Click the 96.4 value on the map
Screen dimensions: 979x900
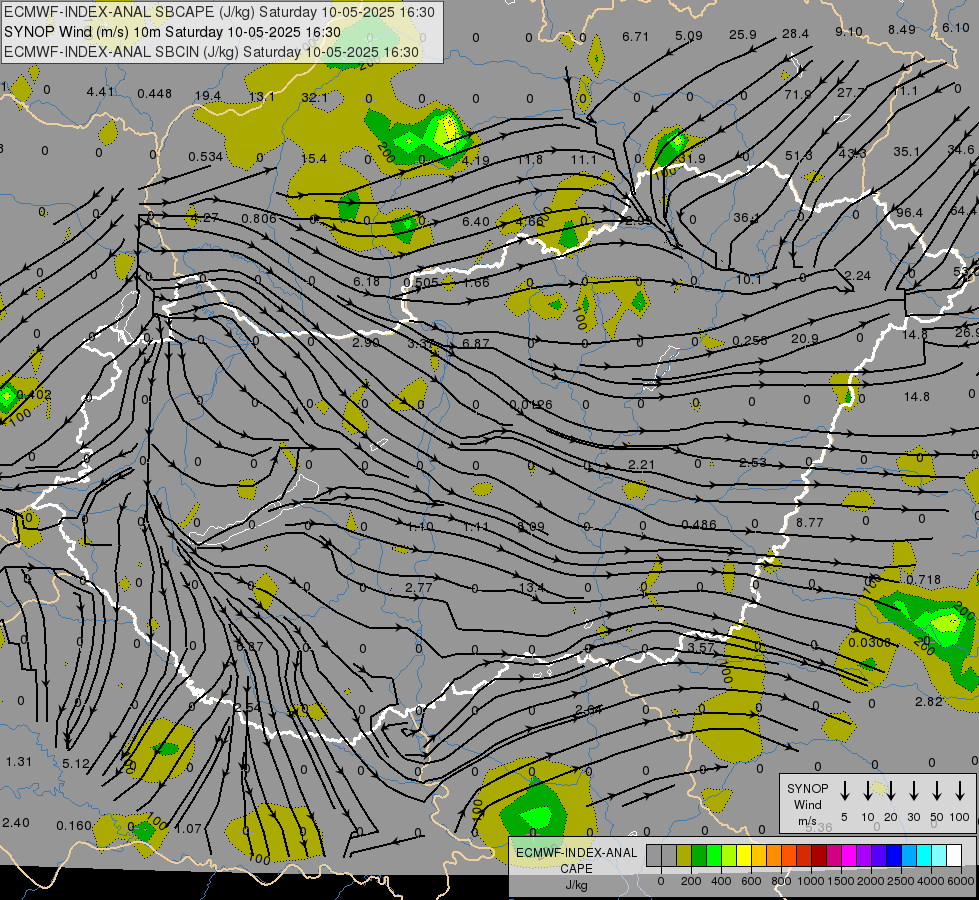[909, 212]
